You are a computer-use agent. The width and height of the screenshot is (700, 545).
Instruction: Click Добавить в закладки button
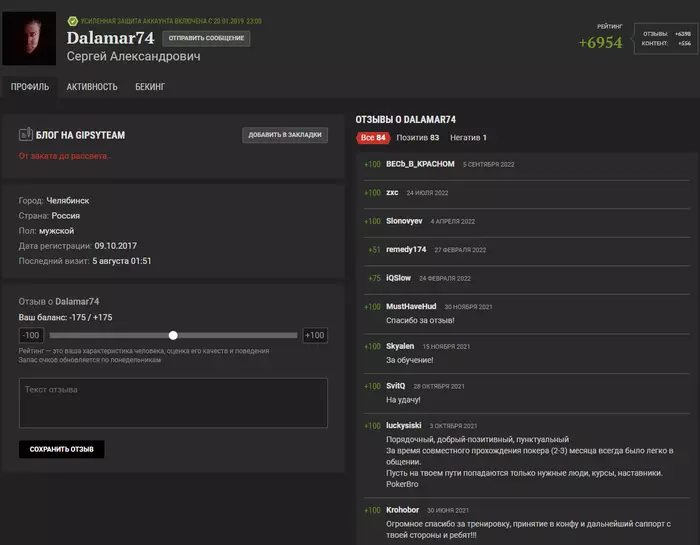(x=285, y=135)
